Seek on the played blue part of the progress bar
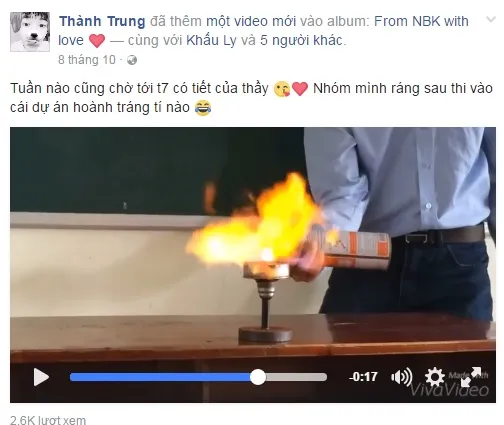The image size is (504, 425). click(x=160, y=377)
